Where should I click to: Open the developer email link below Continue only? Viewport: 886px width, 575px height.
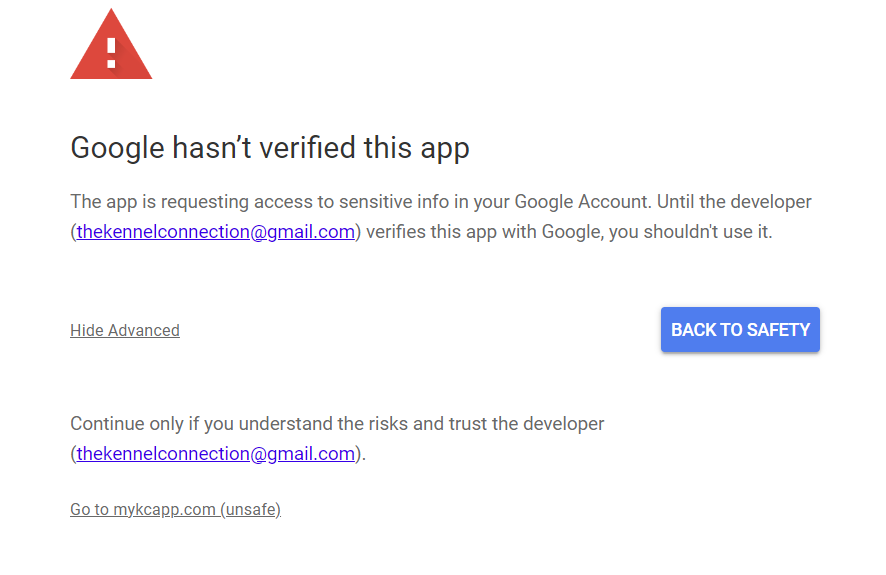coord(216,454)
